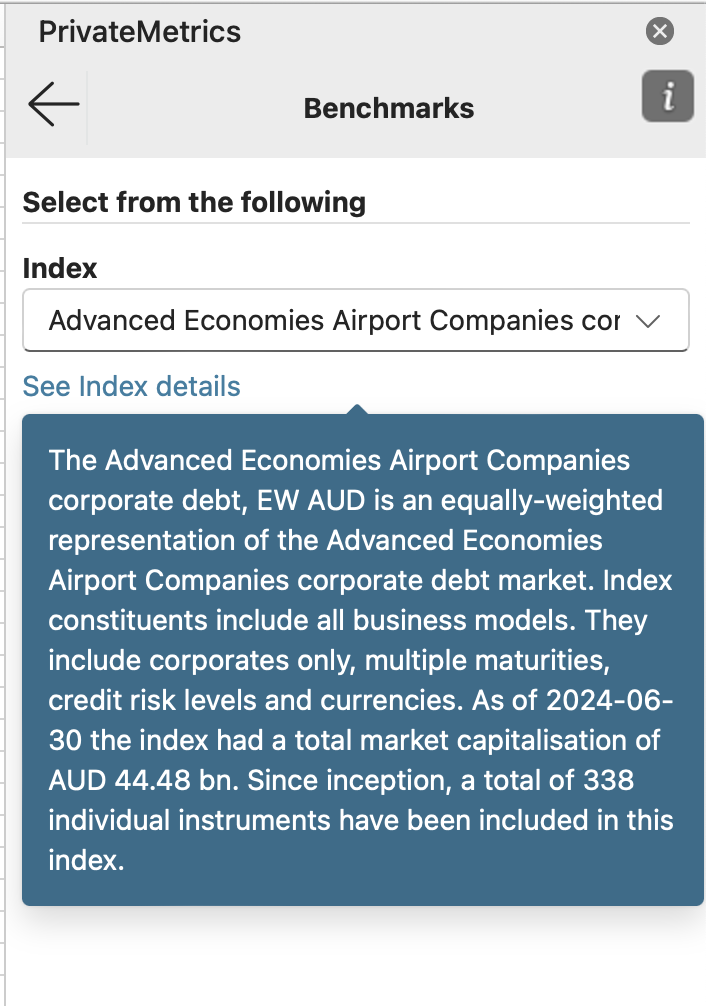The height and width of the screenshot is (1006, 706).
Task: Click the index description tooltip's first line
Action: point(340,461)
